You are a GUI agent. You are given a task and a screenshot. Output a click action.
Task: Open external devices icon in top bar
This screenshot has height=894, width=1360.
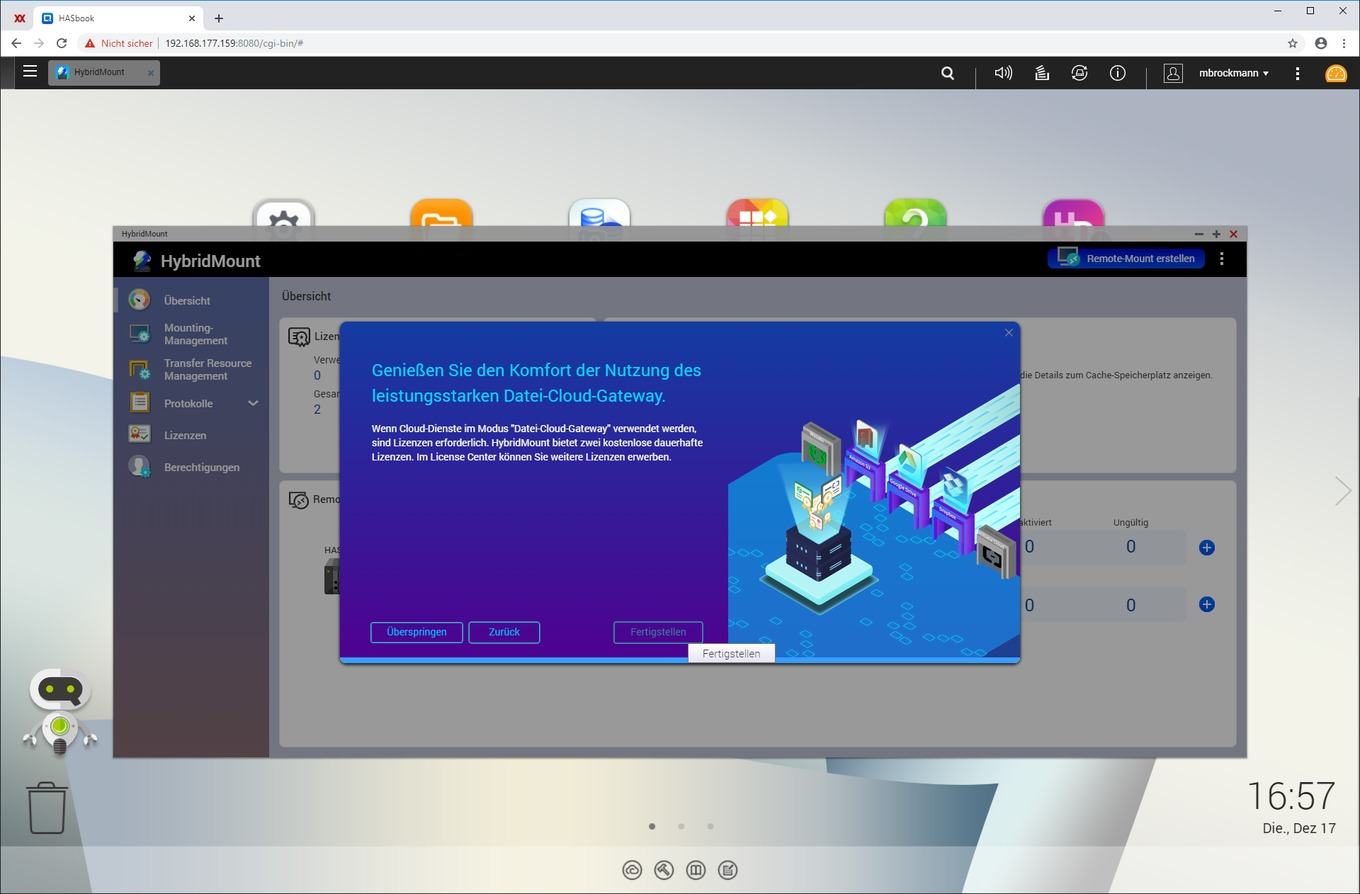point(1079,73)
